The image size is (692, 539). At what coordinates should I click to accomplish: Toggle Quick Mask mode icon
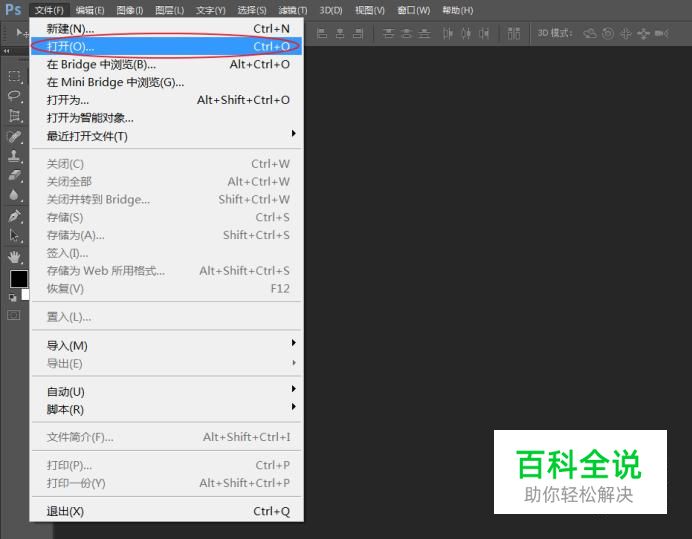tap(14, 315)
